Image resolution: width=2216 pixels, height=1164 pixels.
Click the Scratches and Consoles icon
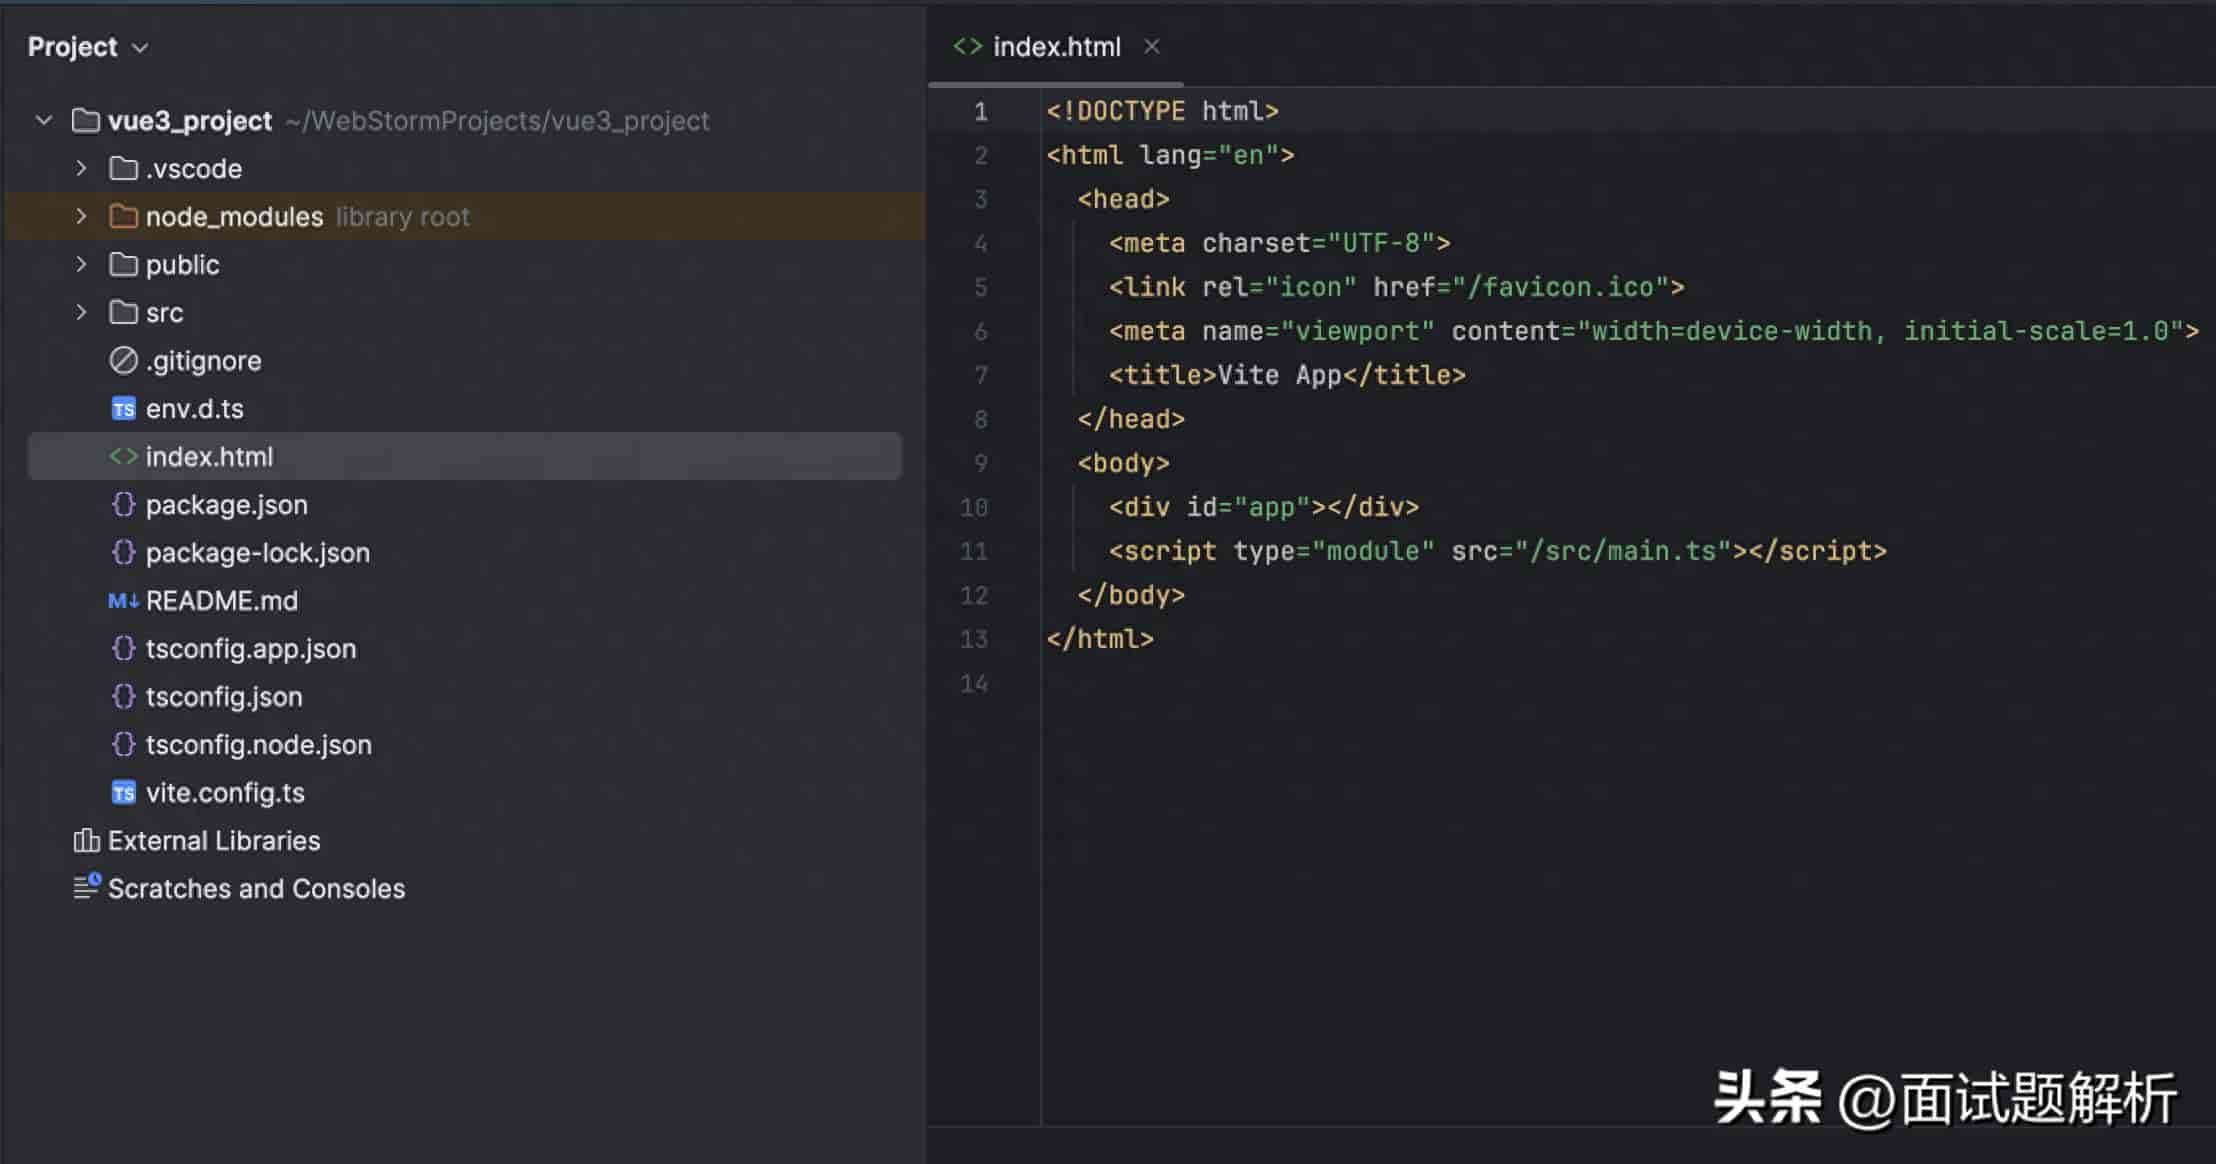click(87, 887)
